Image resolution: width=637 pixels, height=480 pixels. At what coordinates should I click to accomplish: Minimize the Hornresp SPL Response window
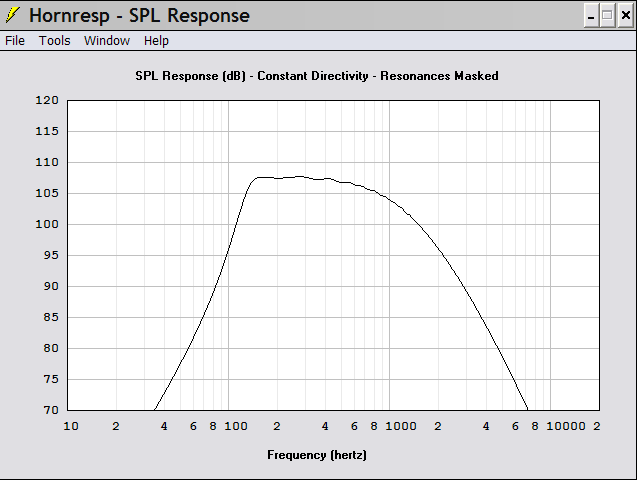[x=591, y=15]
